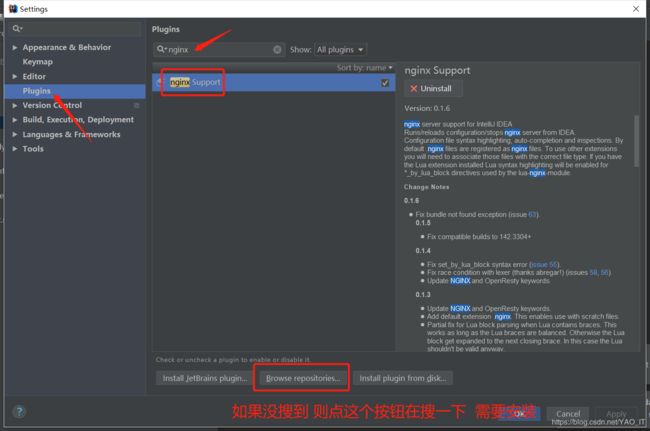Expand Languages & Frameworks node
This screenshot has height=431, width=650.
15,134
